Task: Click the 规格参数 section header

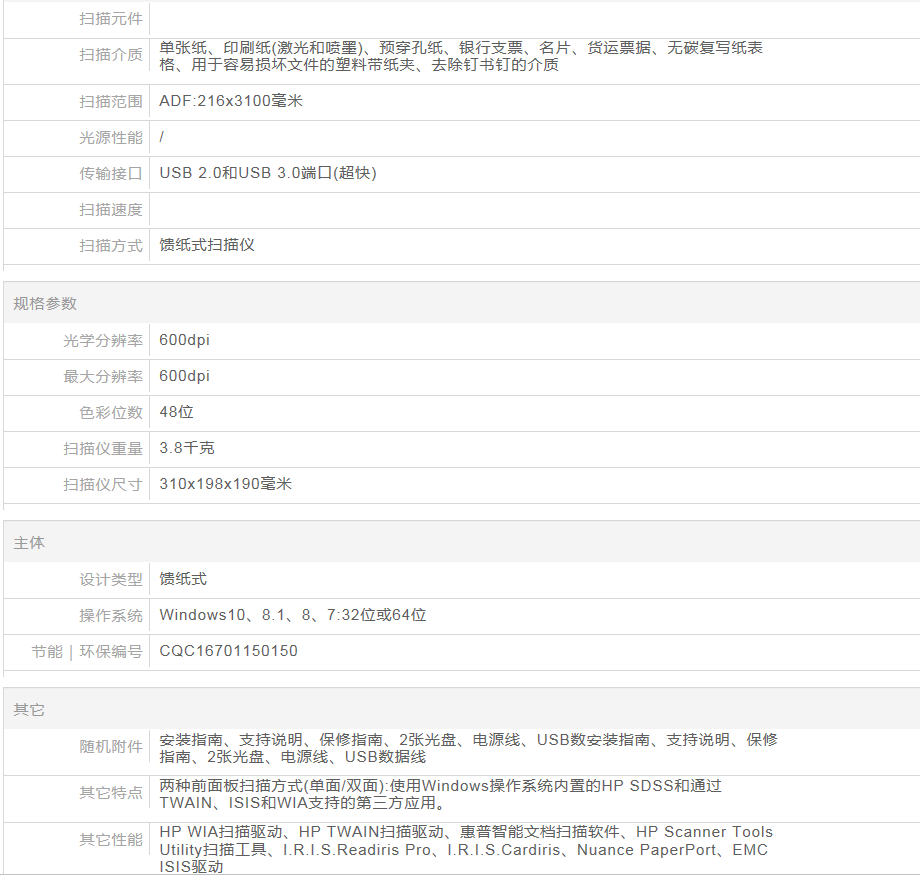Action: [x=45, y=304]
